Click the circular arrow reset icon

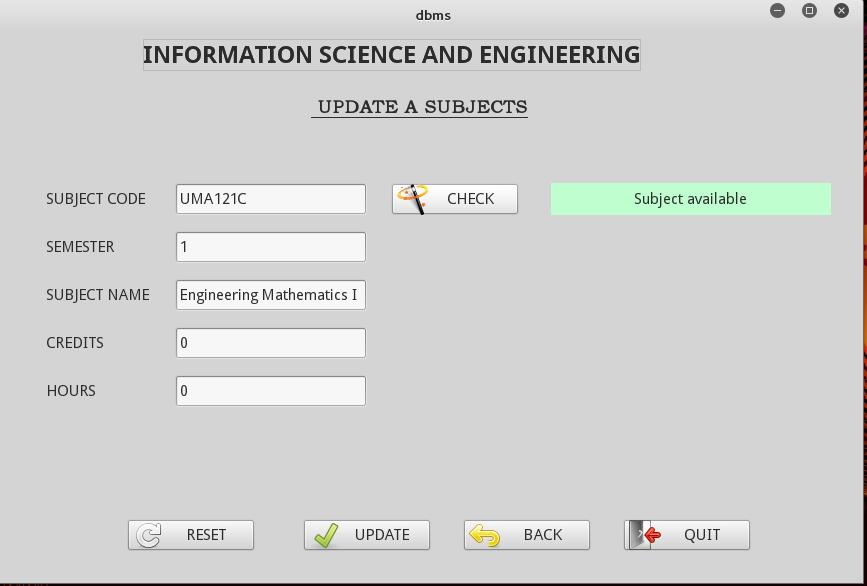click(149, 535)
